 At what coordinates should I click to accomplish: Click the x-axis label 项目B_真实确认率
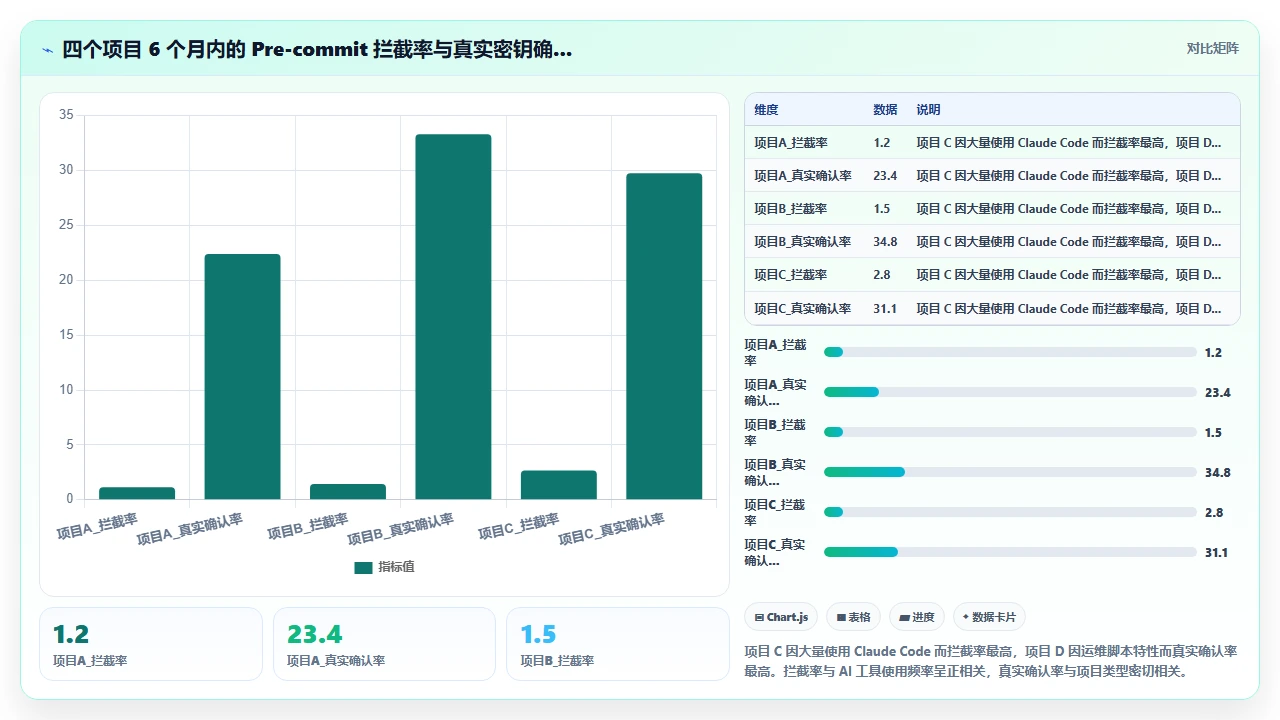click(x=401, y=529)
